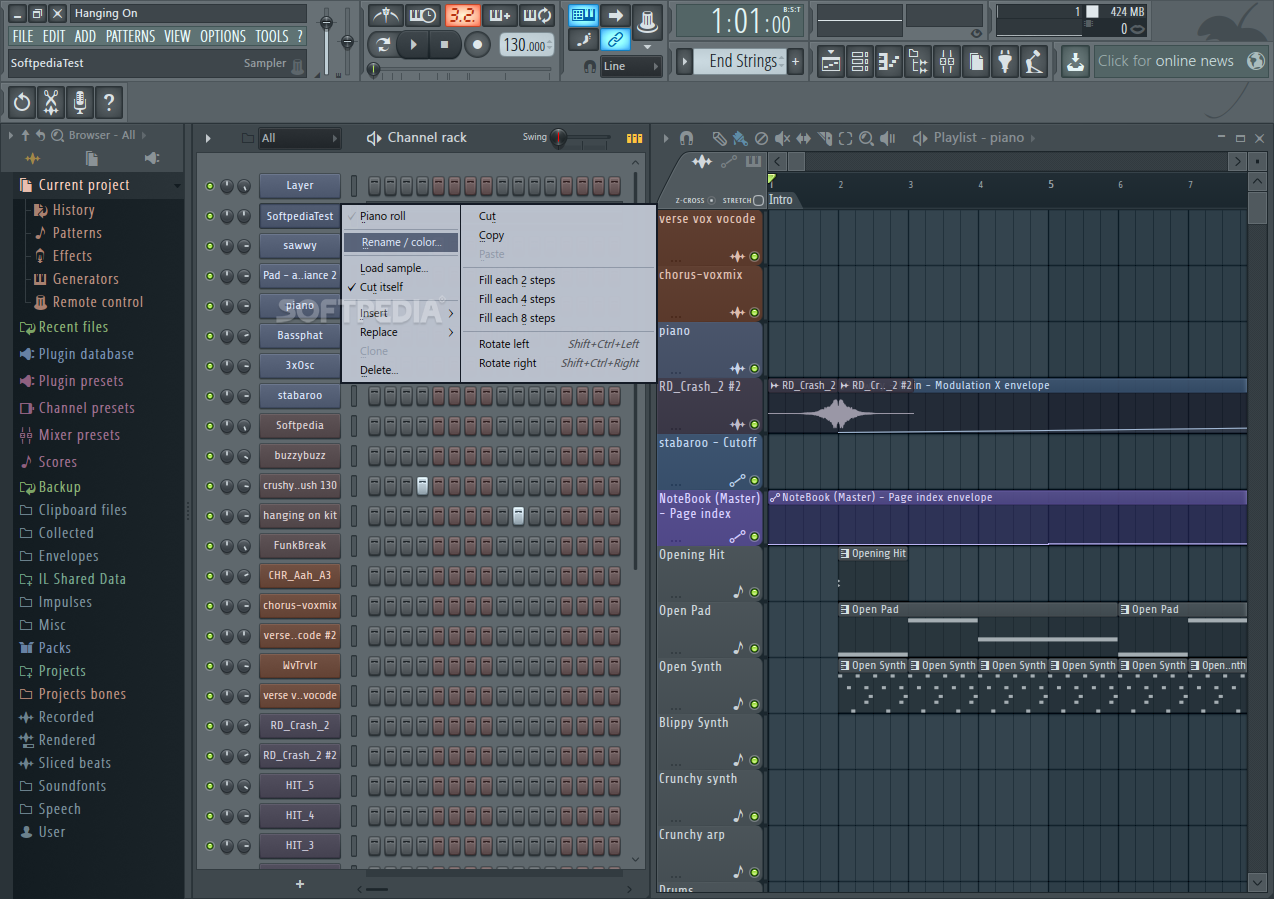The width and height of the screenshot is (1274, 899).
Task: Open one-click audio recording microphone
Action: click(x=79, y=102)
